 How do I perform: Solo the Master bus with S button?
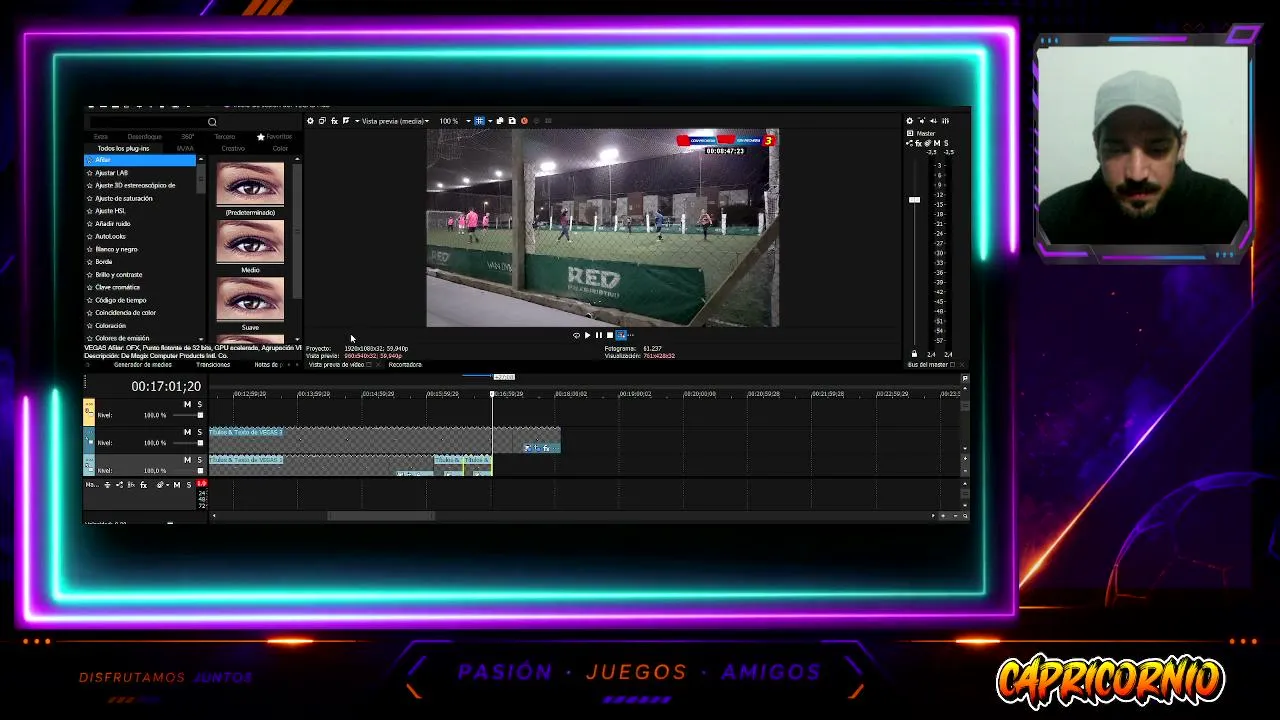tap(946, 144)
